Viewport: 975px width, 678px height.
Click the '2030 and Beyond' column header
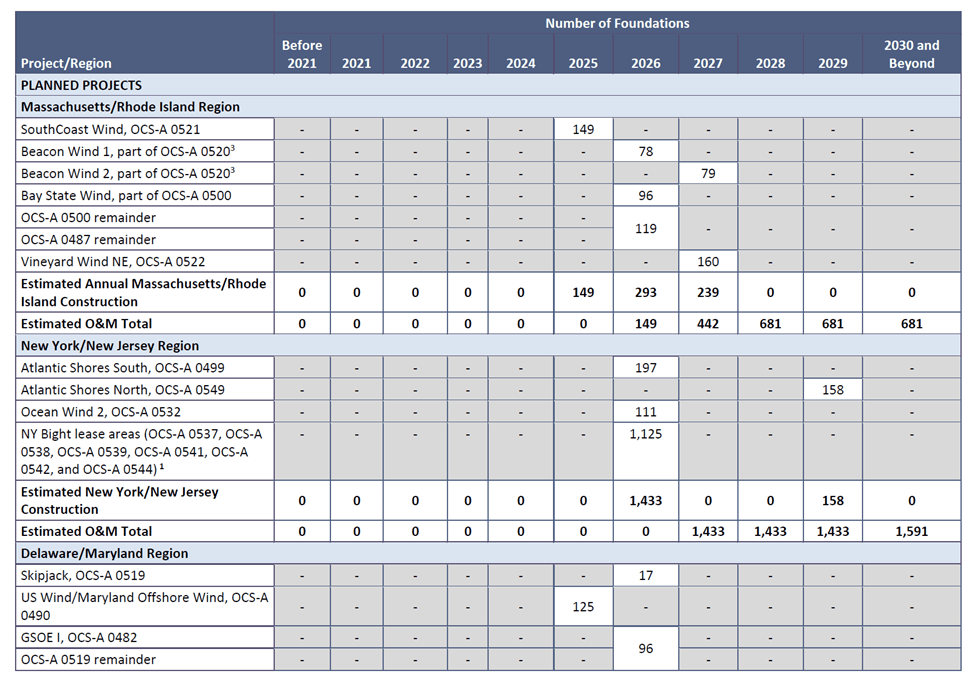(x=911, y=54)
